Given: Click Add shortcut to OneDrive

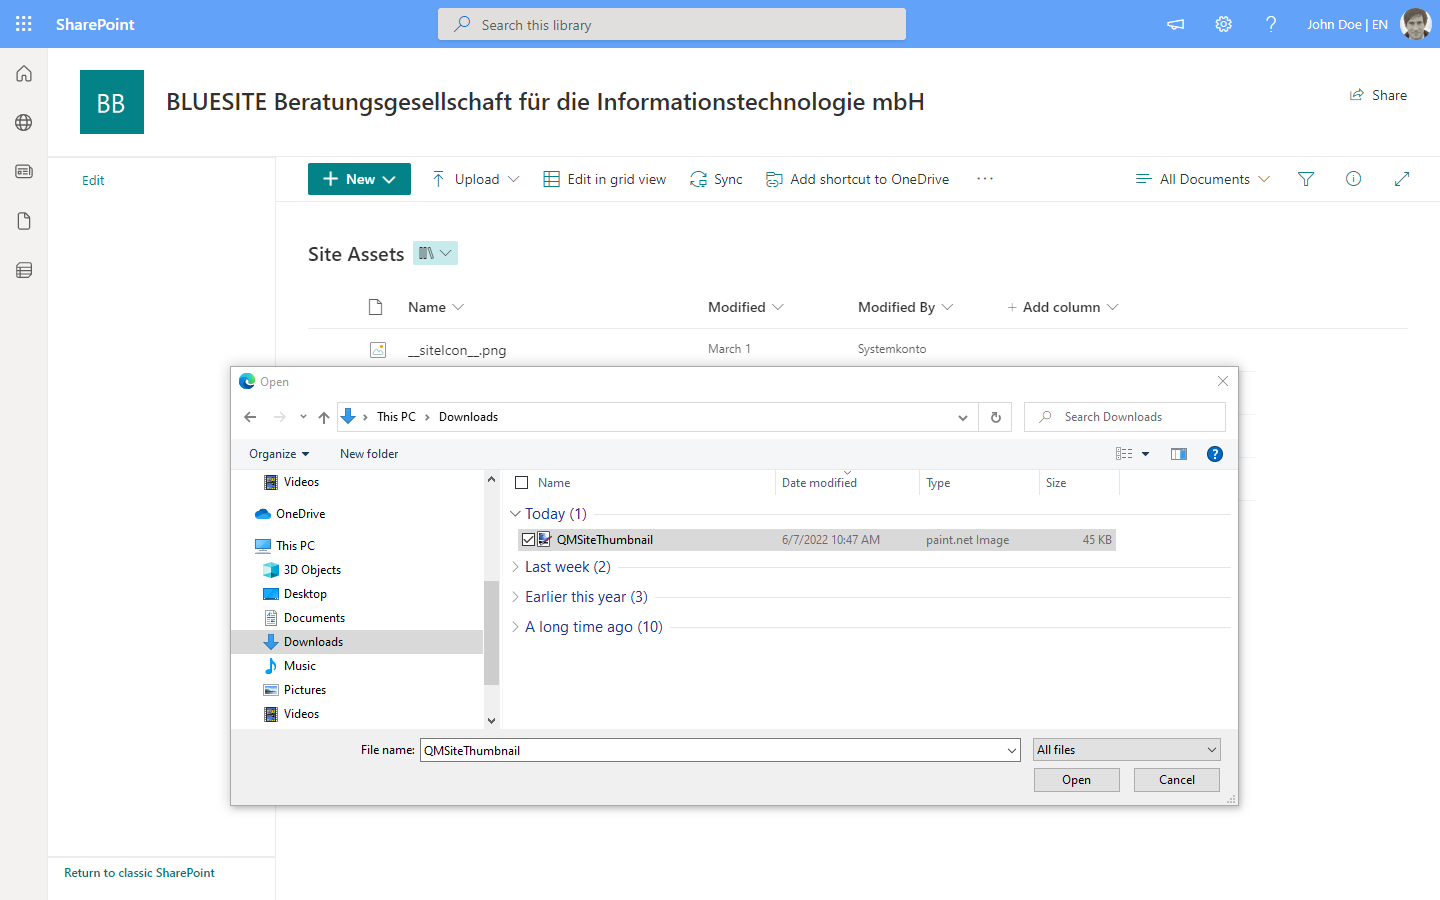Looking at the screenshot, I should [x=857, y=179].
